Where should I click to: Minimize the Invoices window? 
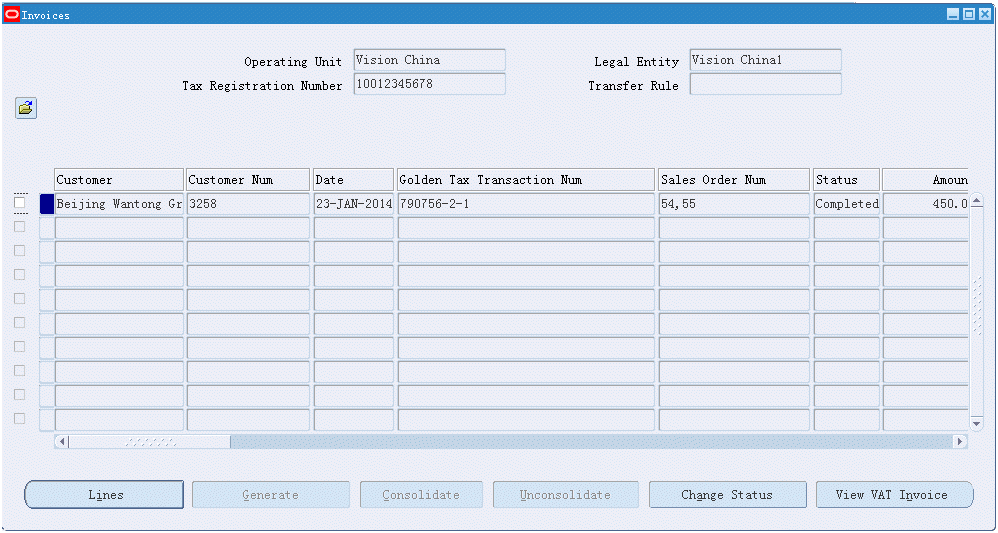(x=953, y=15)
